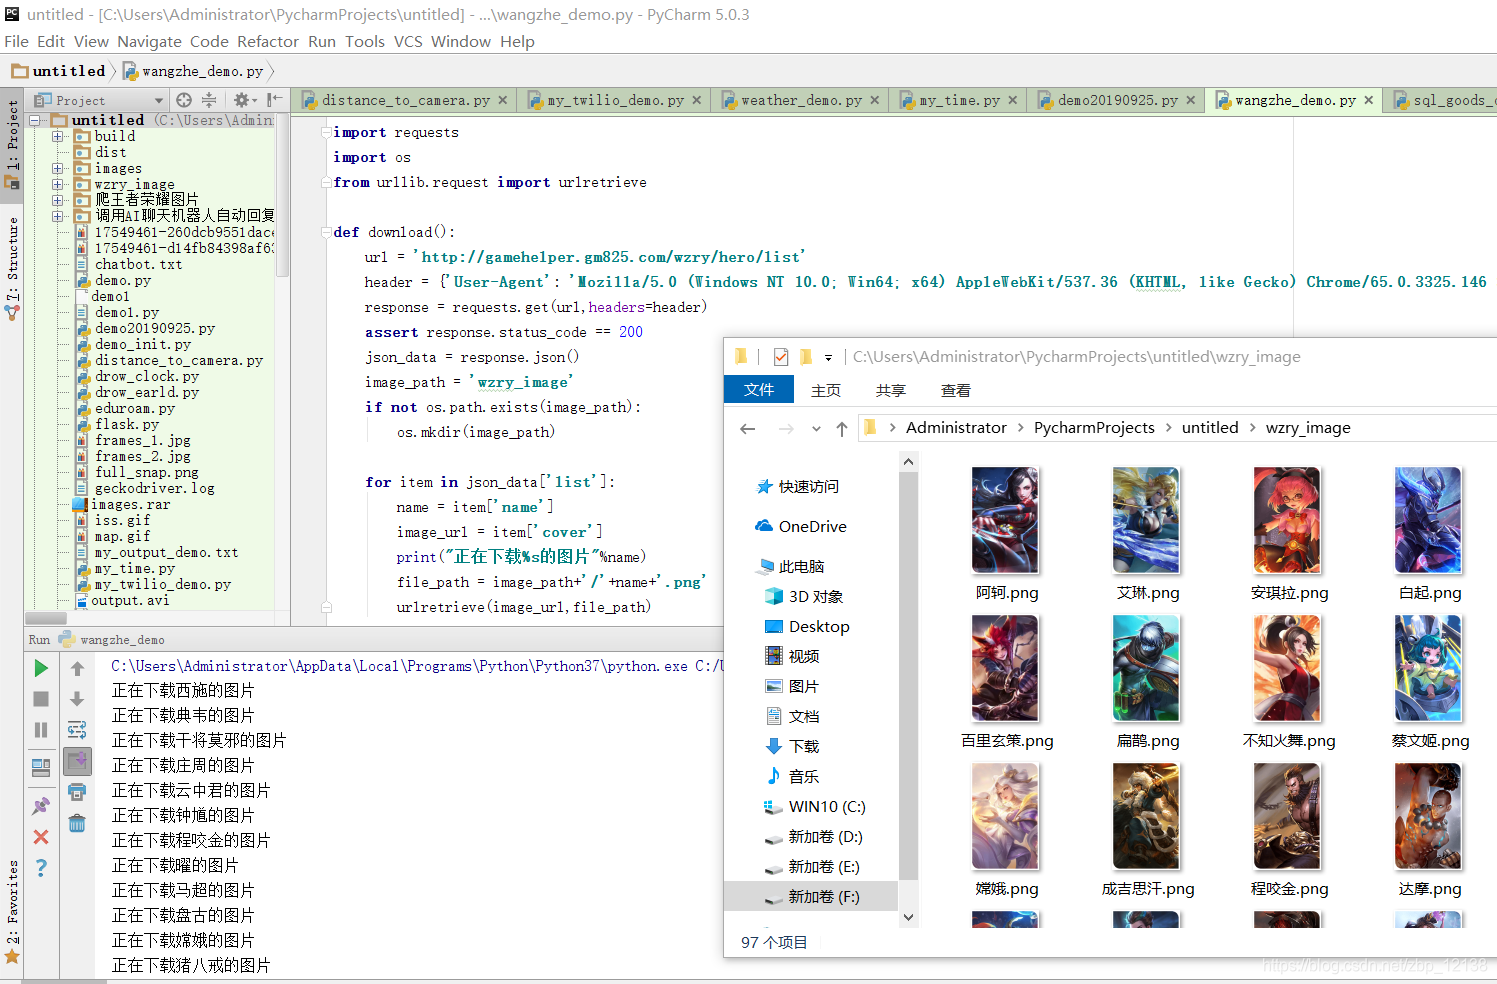Select WIN10 (C:) drive

[815, 807]
